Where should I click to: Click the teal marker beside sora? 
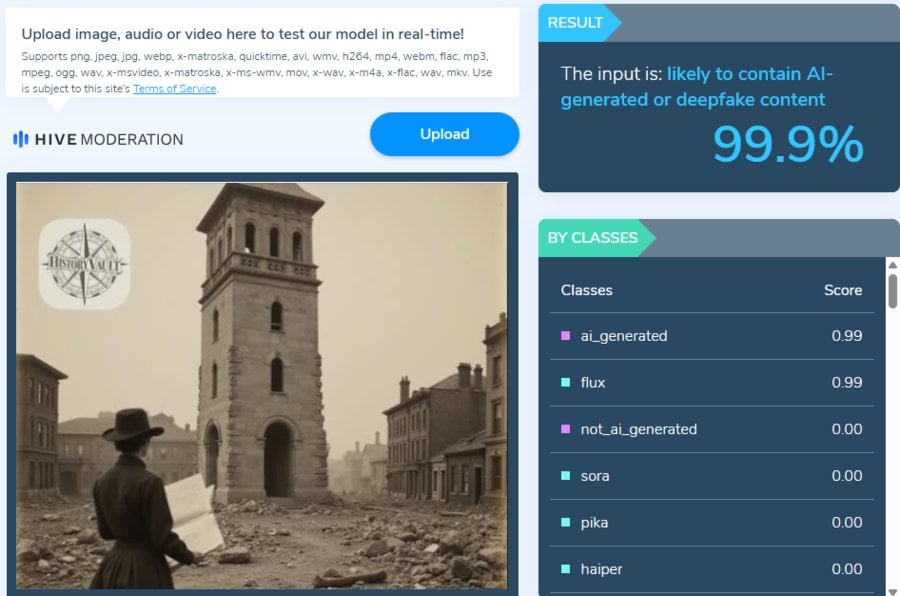pos(566,476)
